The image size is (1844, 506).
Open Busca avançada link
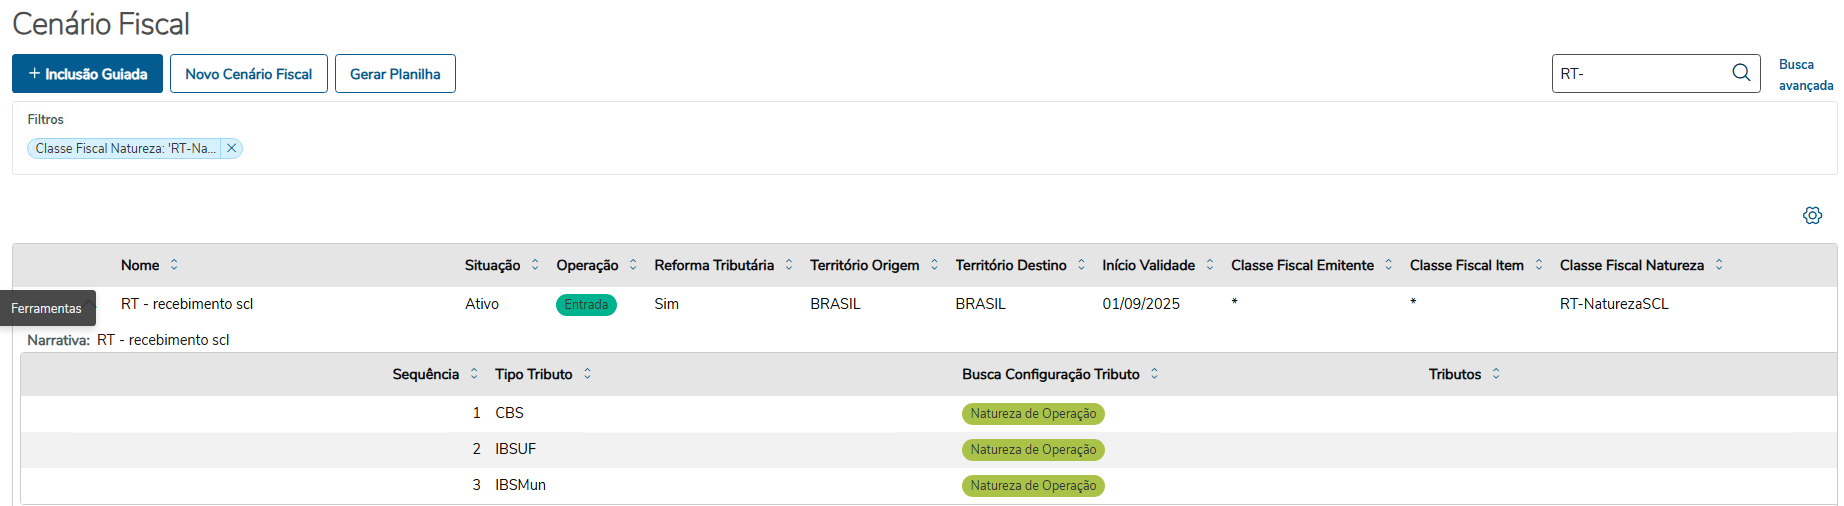tap(1805, 75)
